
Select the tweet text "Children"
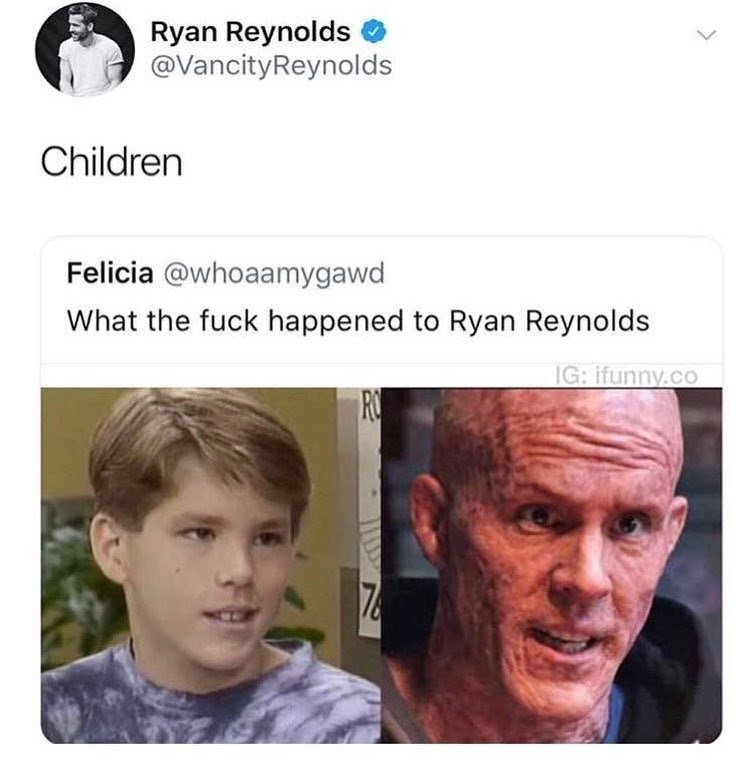[112, 162]
